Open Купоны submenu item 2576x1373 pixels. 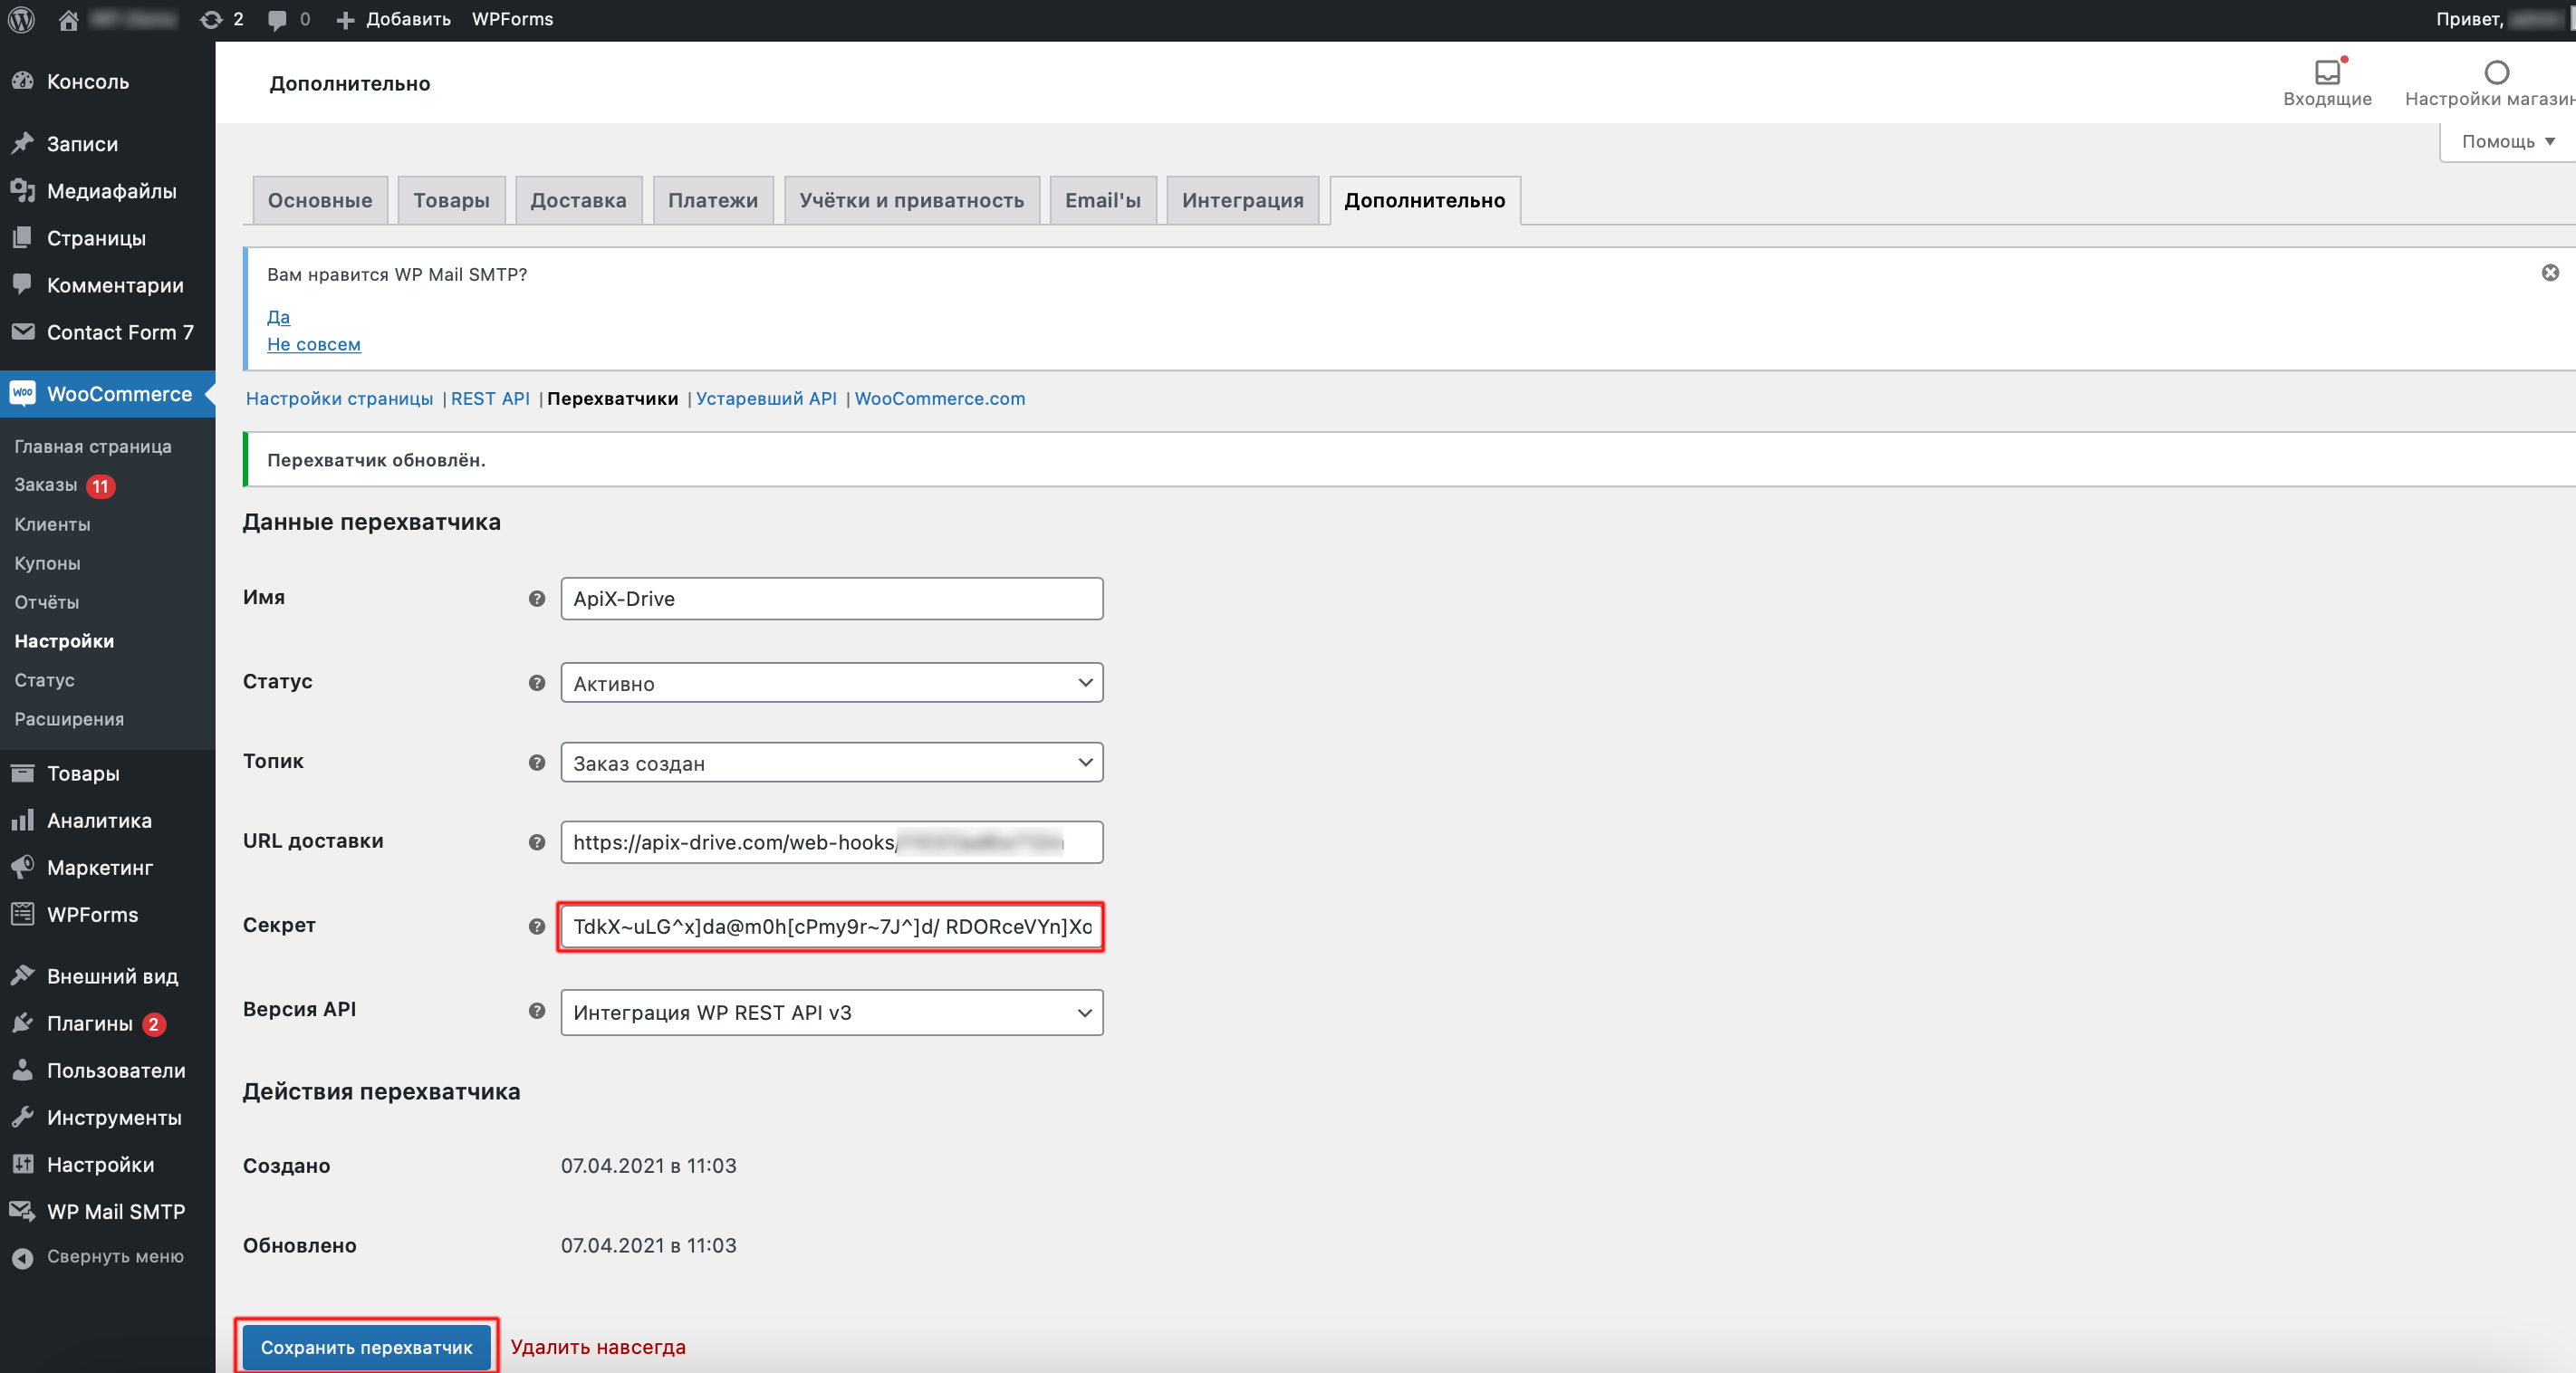point(47,563)
